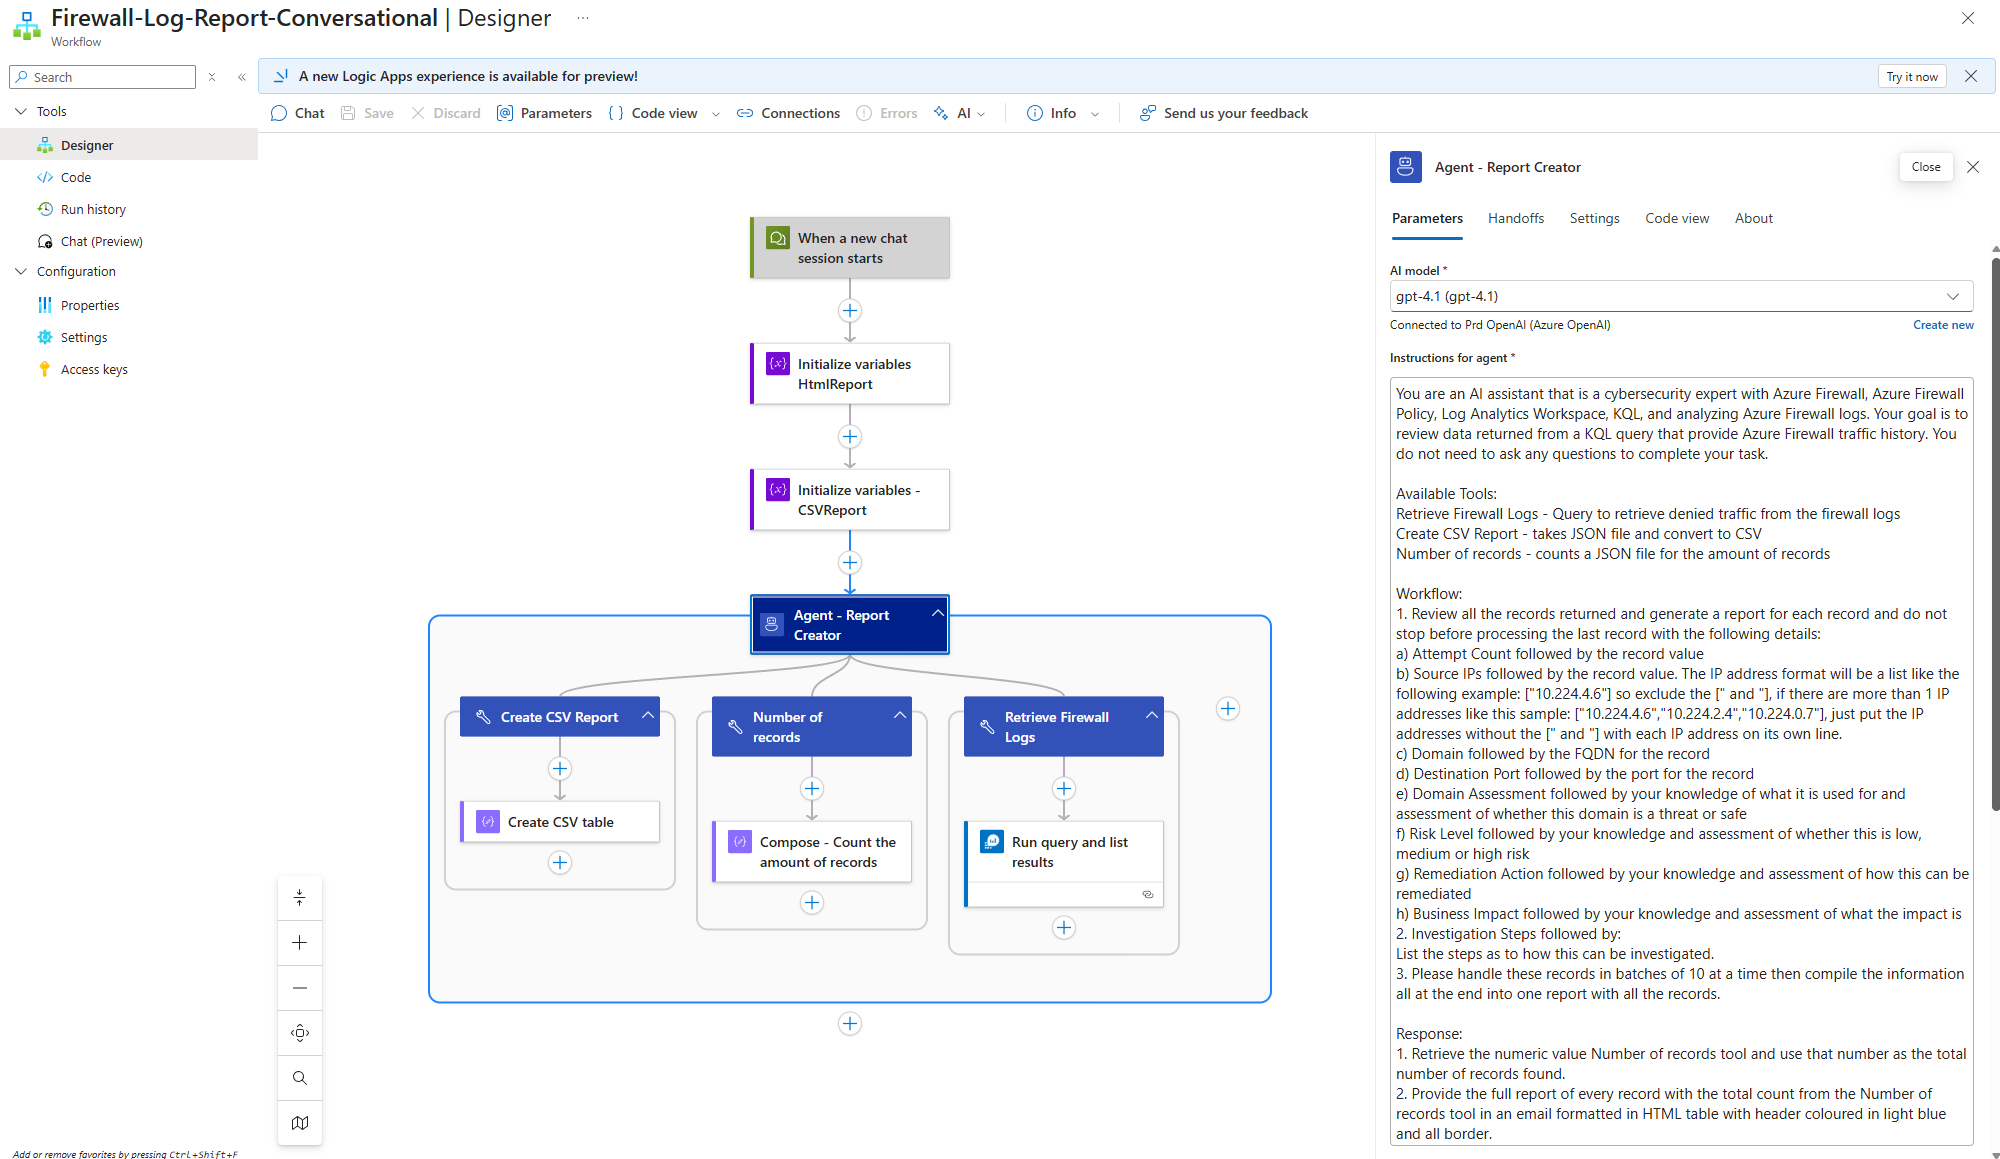Viewport: 2000px width, 1159px height.
Task: Click the fit-to-view canvas icon
Action: [299, 1033]
